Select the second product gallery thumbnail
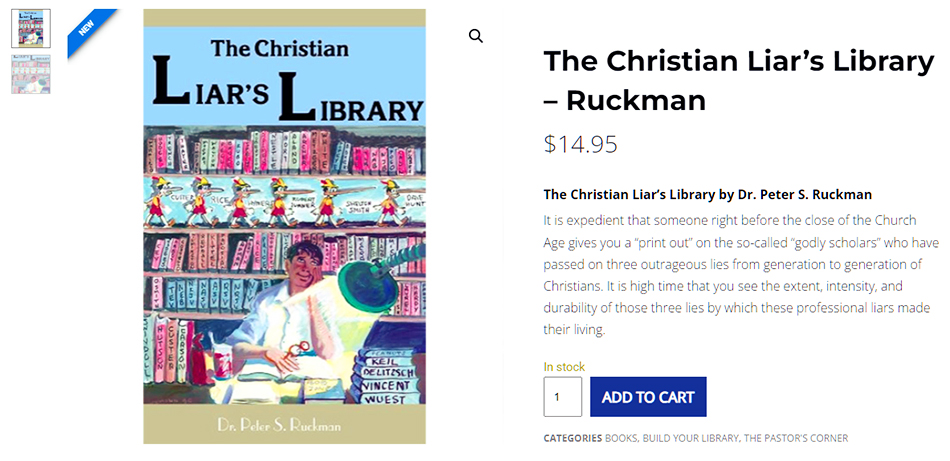950x461 pixels. click(31, 75)
